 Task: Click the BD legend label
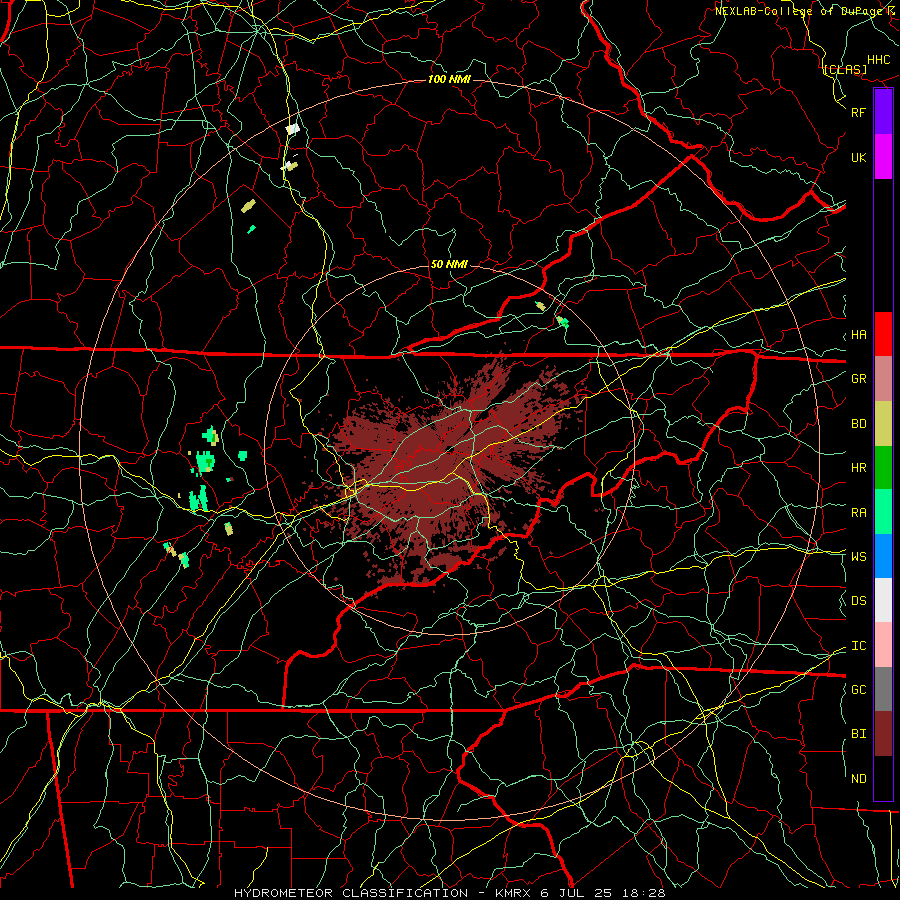pos(858,424)
